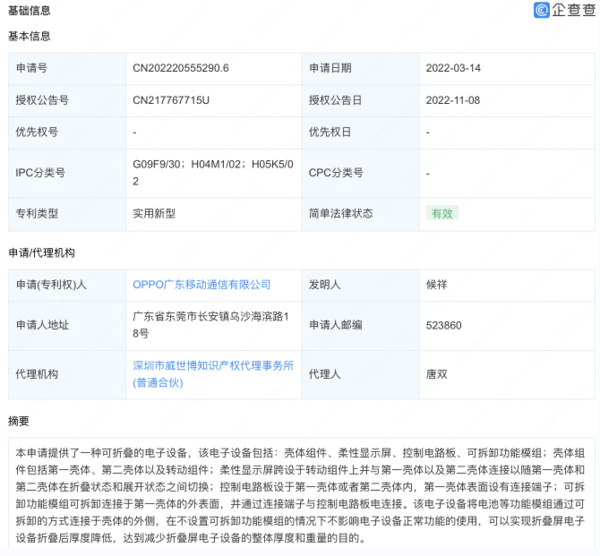Click the 申请号 label cell

[x=67, y=68]
